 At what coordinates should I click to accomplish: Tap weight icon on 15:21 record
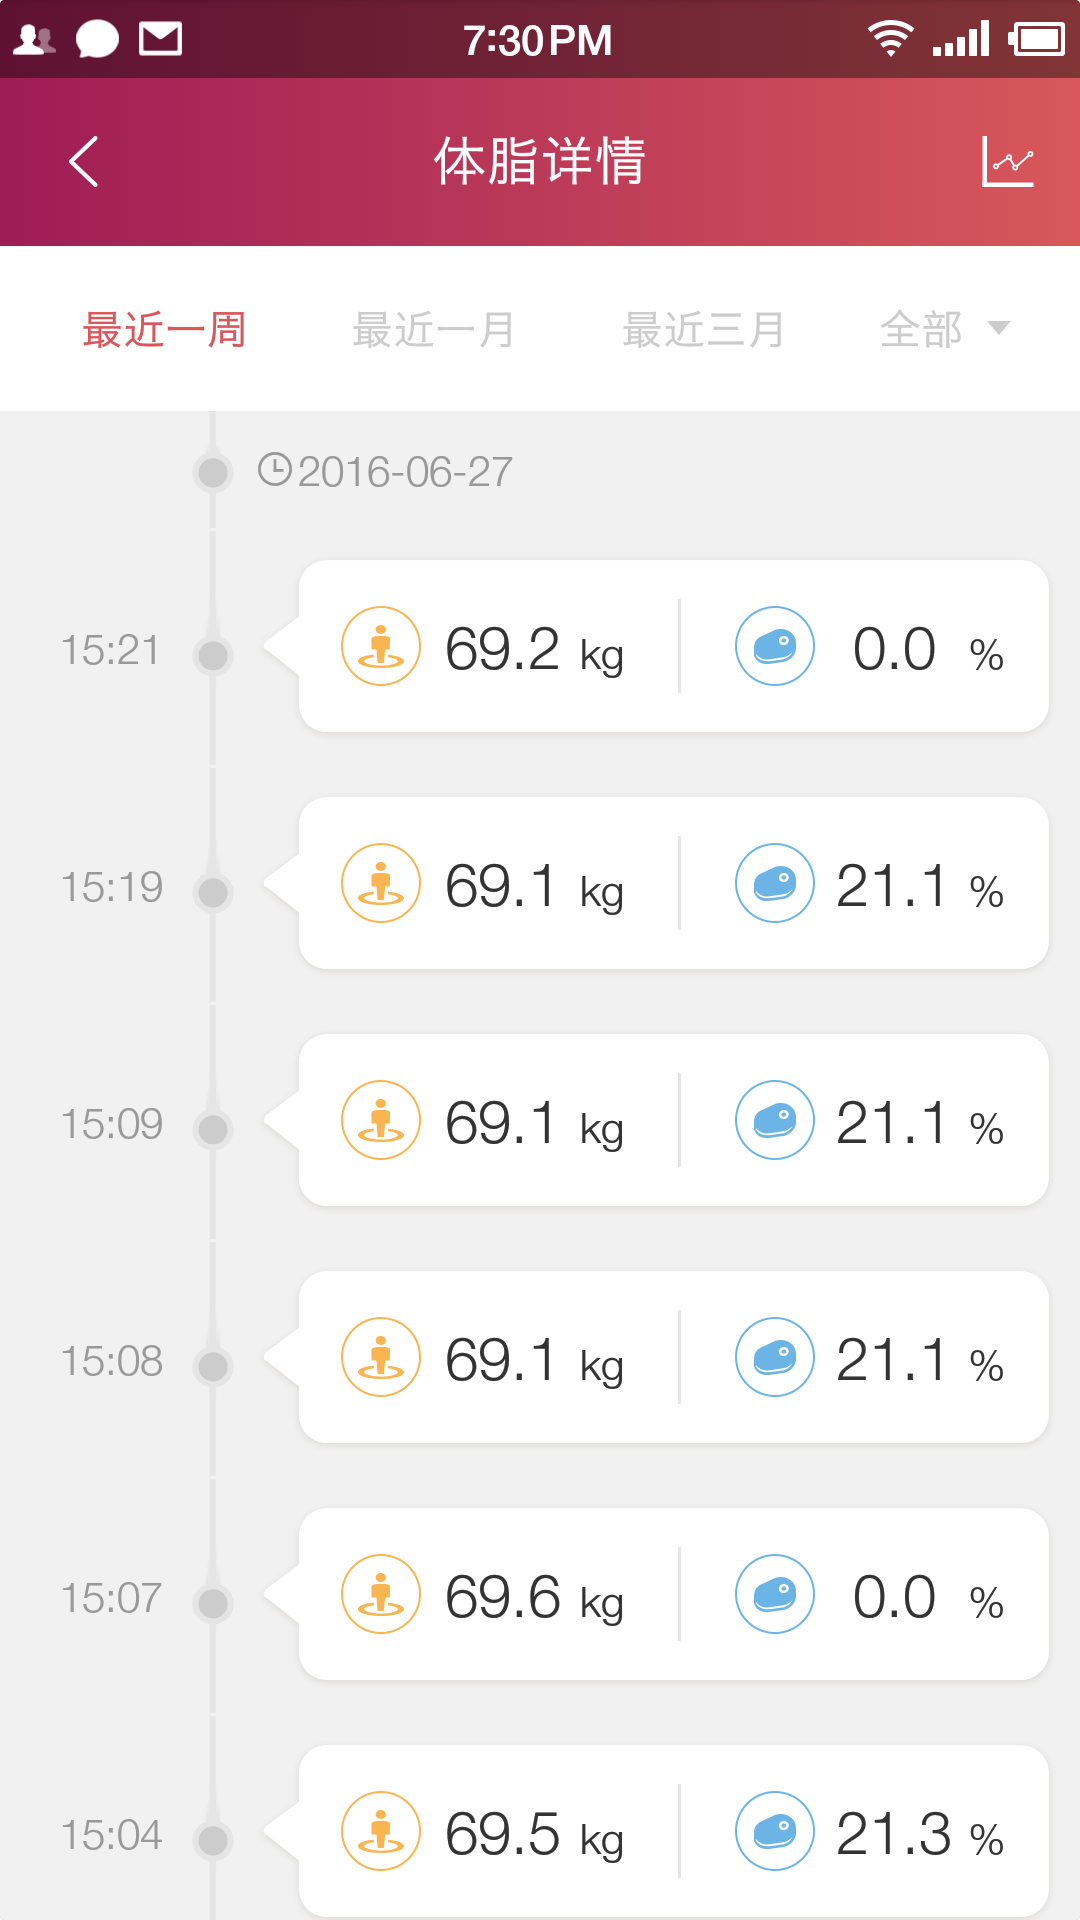click(380, 646)
